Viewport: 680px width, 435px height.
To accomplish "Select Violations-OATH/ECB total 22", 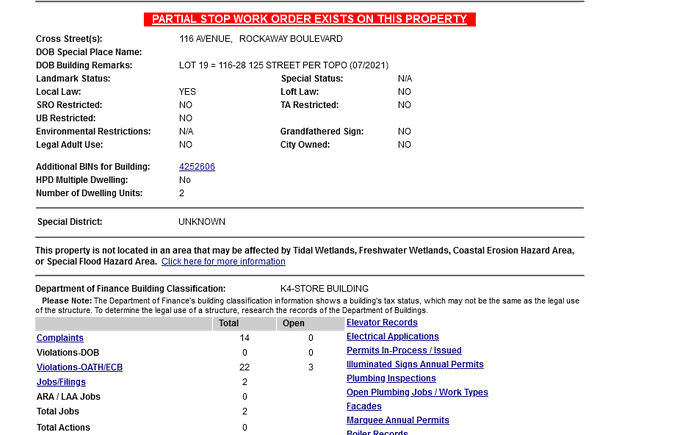I will click(245, 367).
